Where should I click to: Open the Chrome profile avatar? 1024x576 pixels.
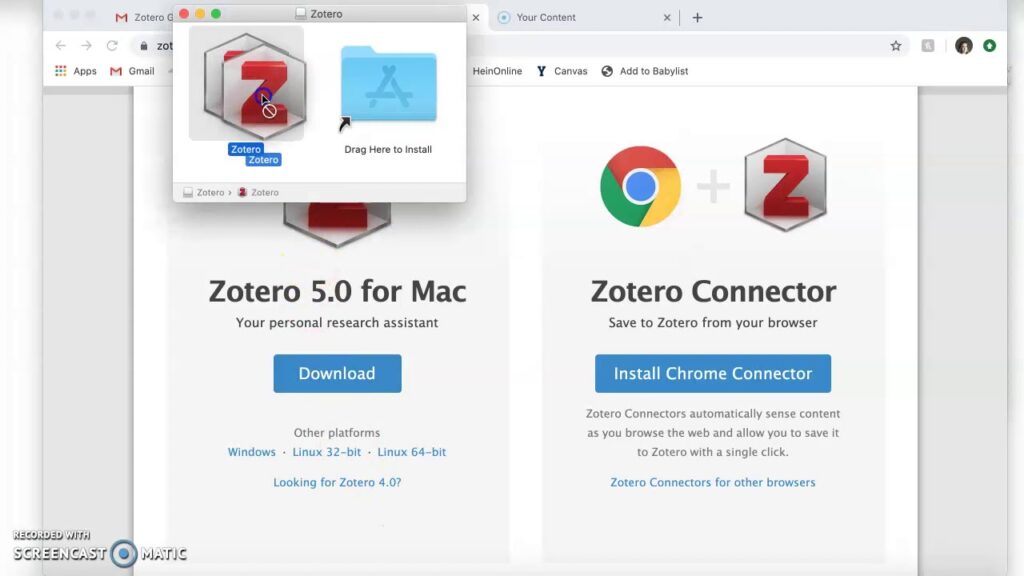[964, 46]
